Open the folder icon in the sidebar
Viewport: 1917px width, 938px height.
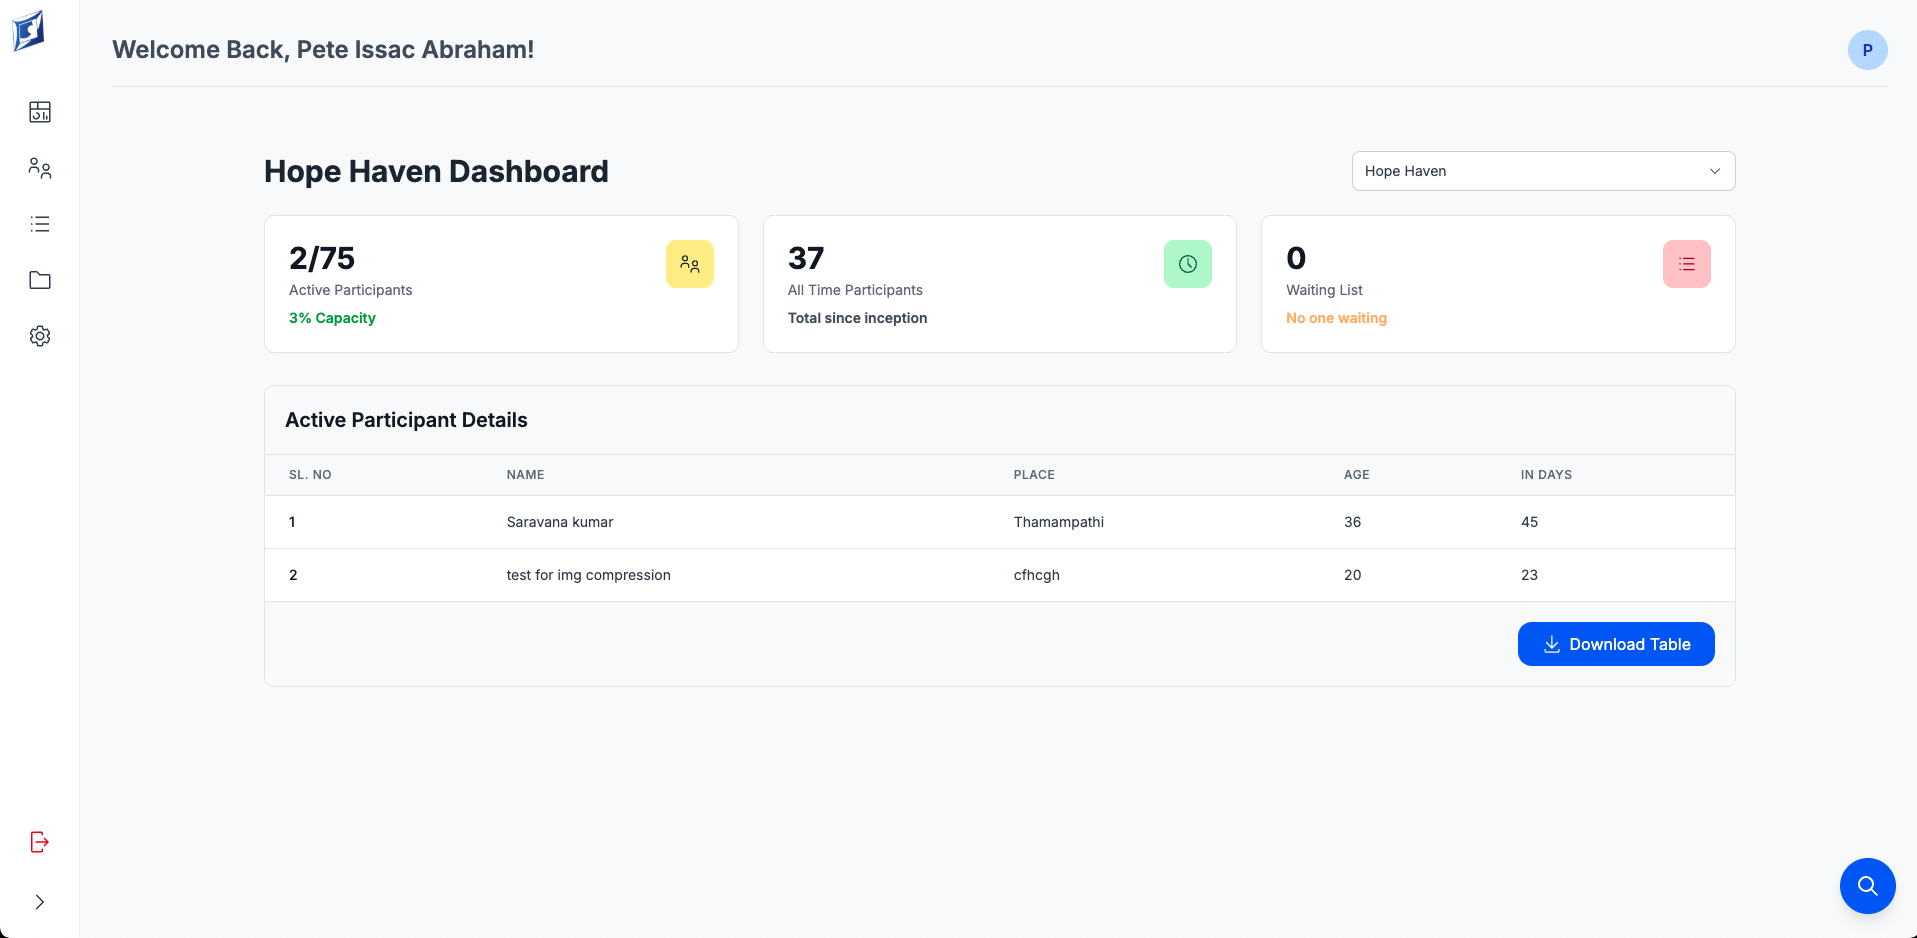coord(40,280)
